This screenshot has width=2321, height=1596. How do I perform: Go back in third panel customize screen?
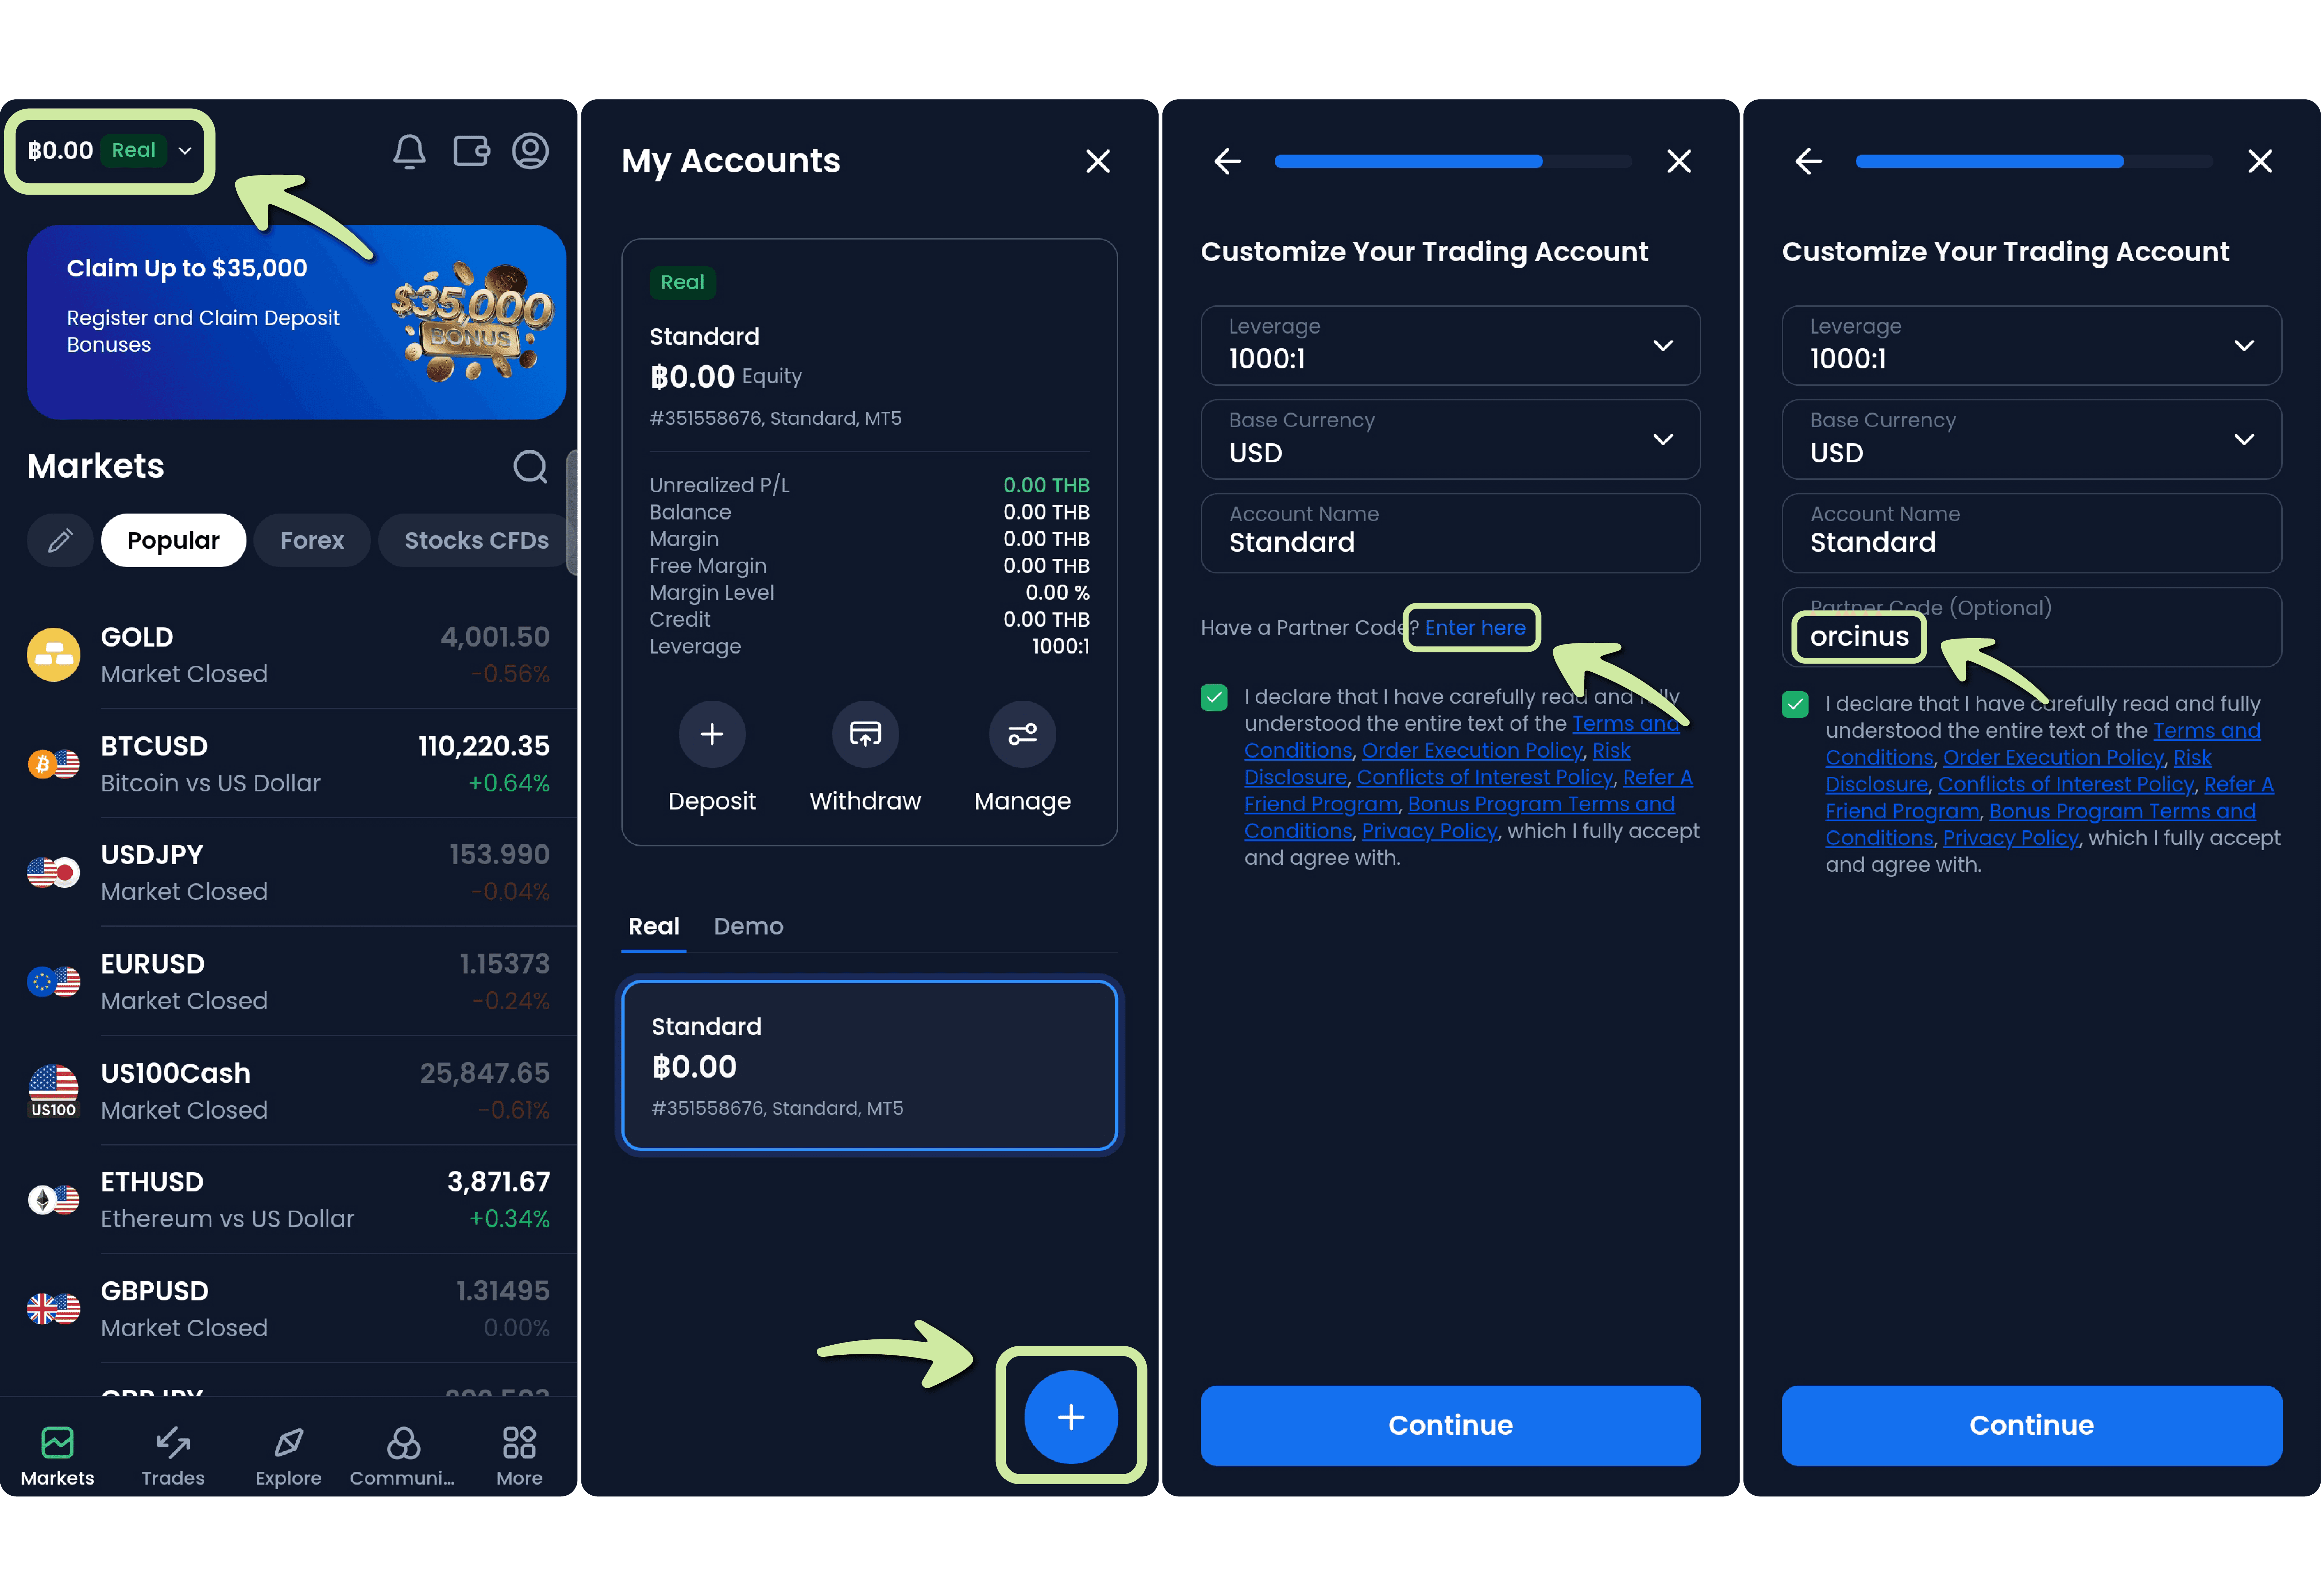coord(1227,161)
